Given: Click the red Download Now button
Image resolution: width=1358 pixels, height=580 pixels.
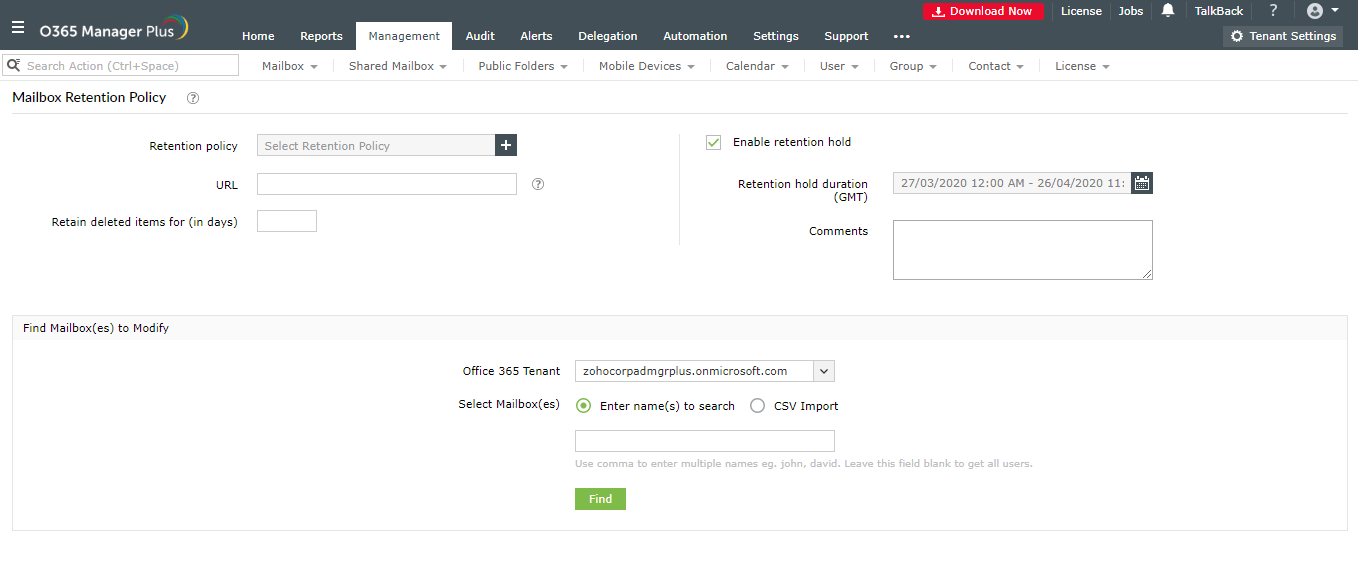Looking at the screenshot, I should (x=983, y=11).
